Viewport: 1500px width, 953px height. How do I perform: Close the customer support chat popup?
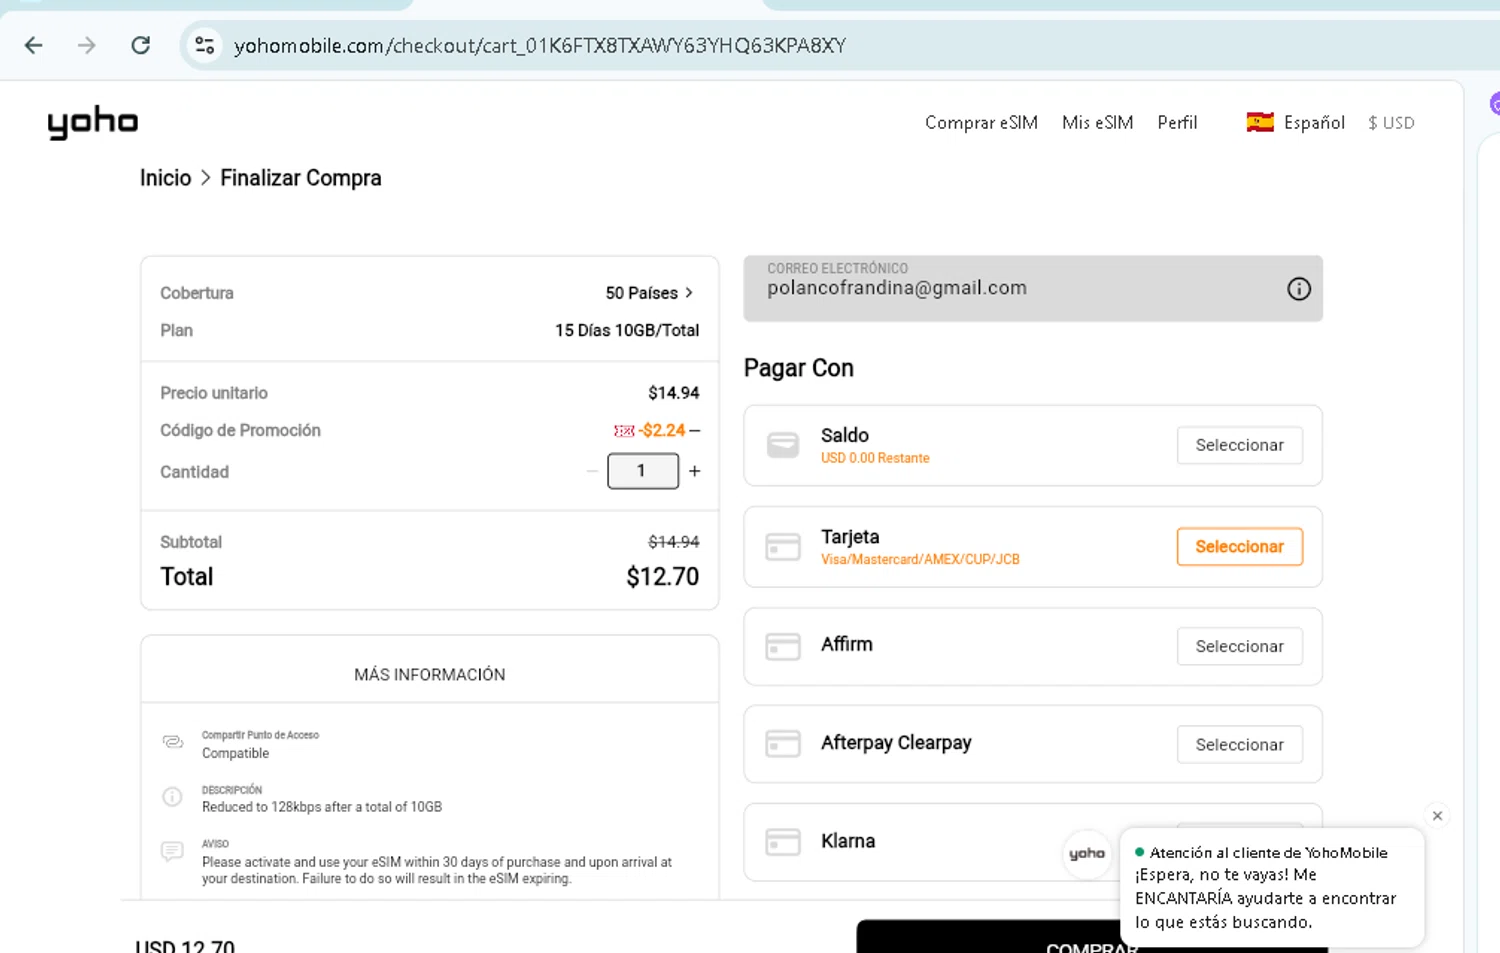[1437, 816]
